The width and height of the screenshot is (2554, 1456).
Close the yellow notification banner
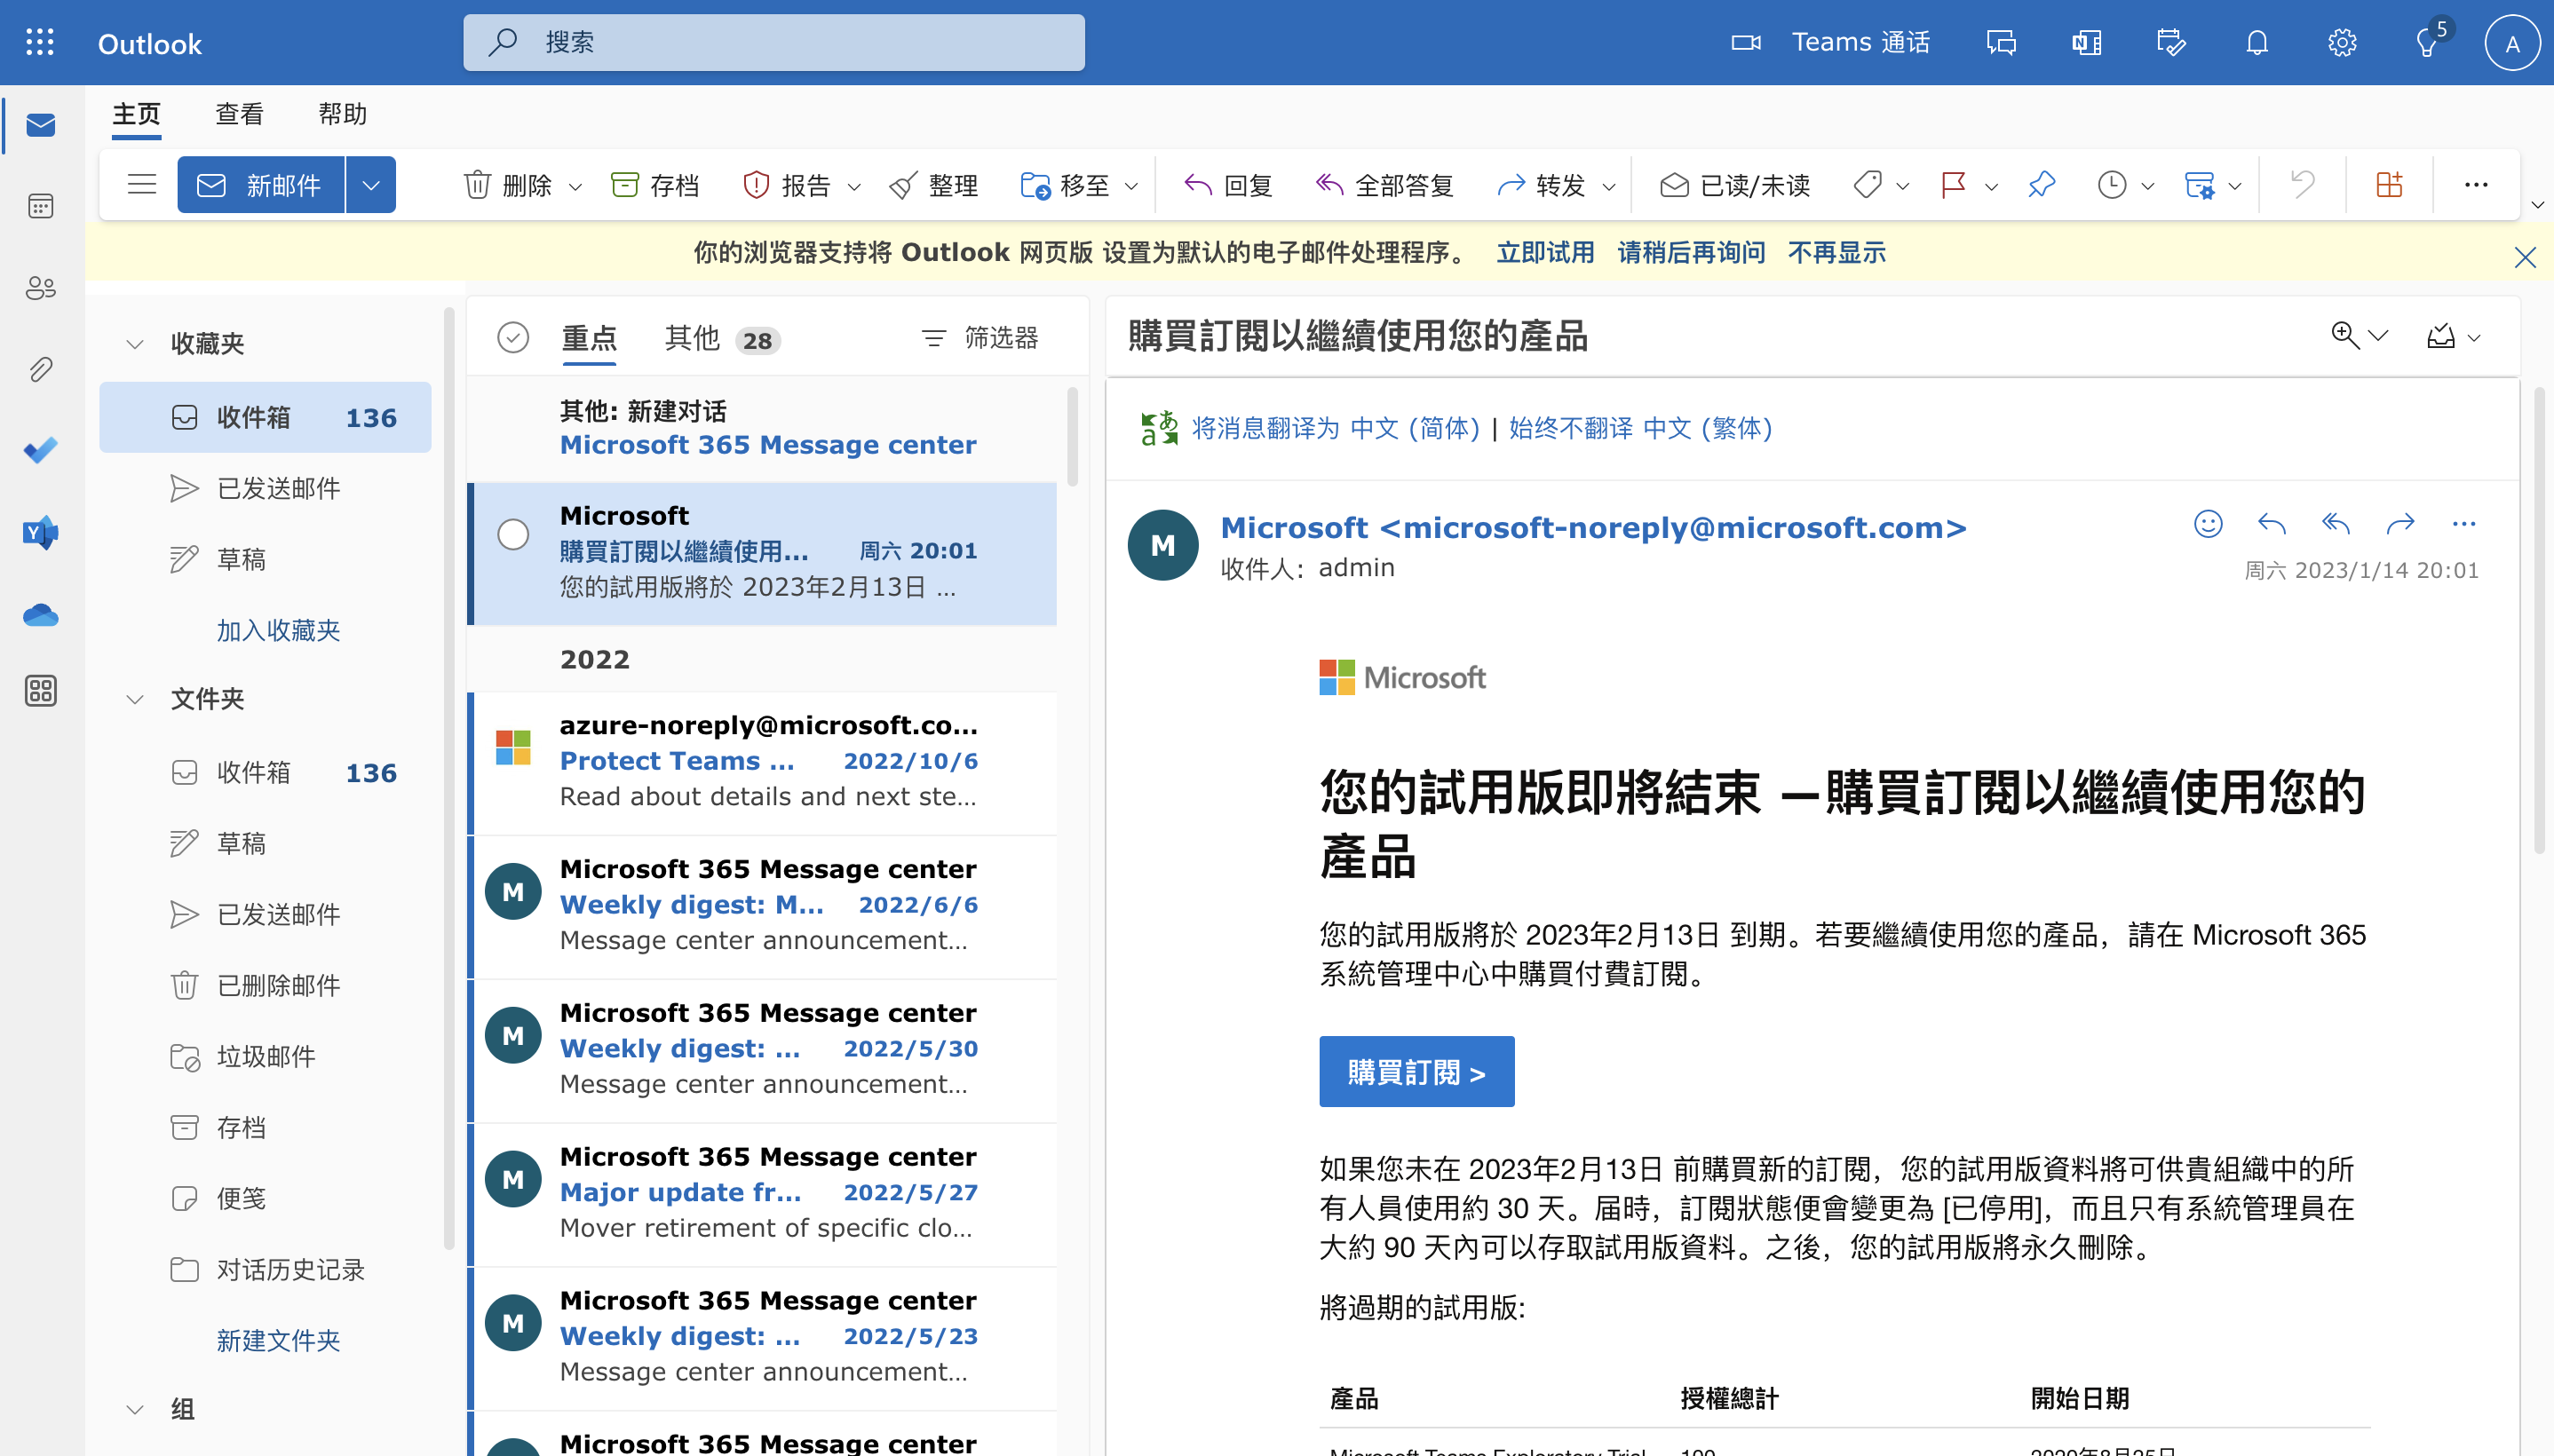click(x=2525, y=257)
